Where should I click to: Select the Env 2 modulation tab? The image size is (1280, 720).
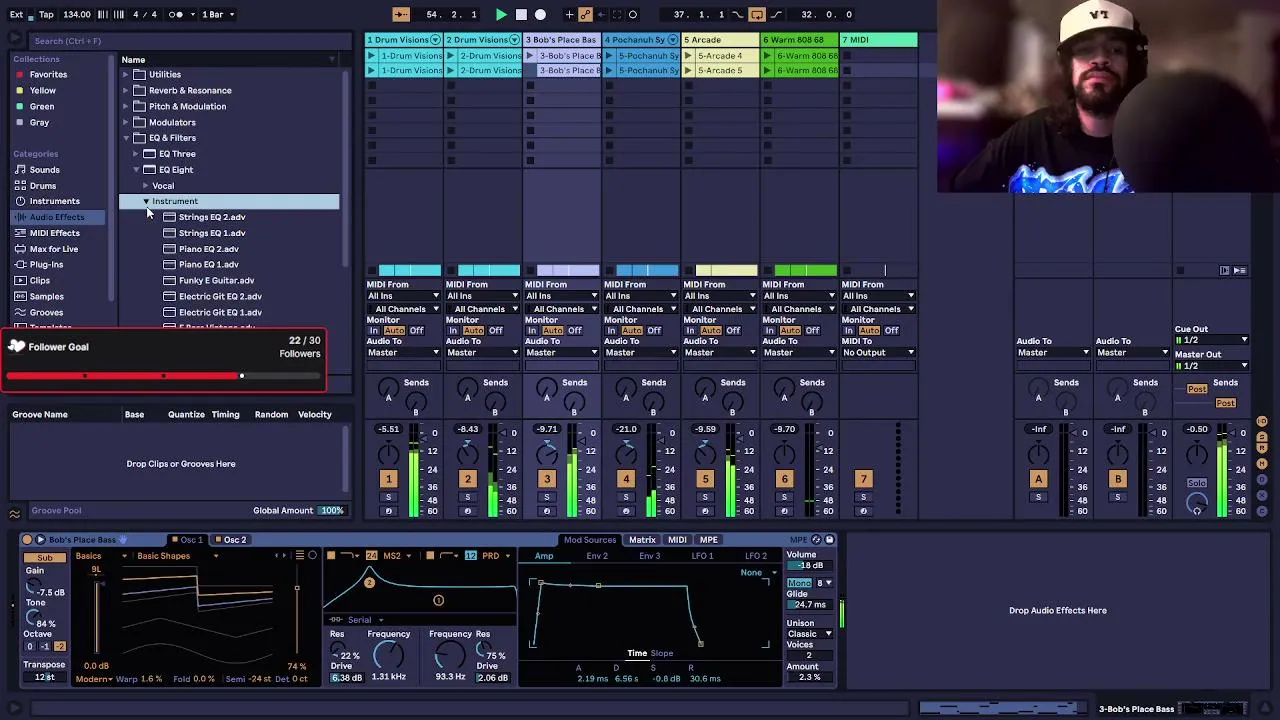pyautogui.click(x=597, y=556)
